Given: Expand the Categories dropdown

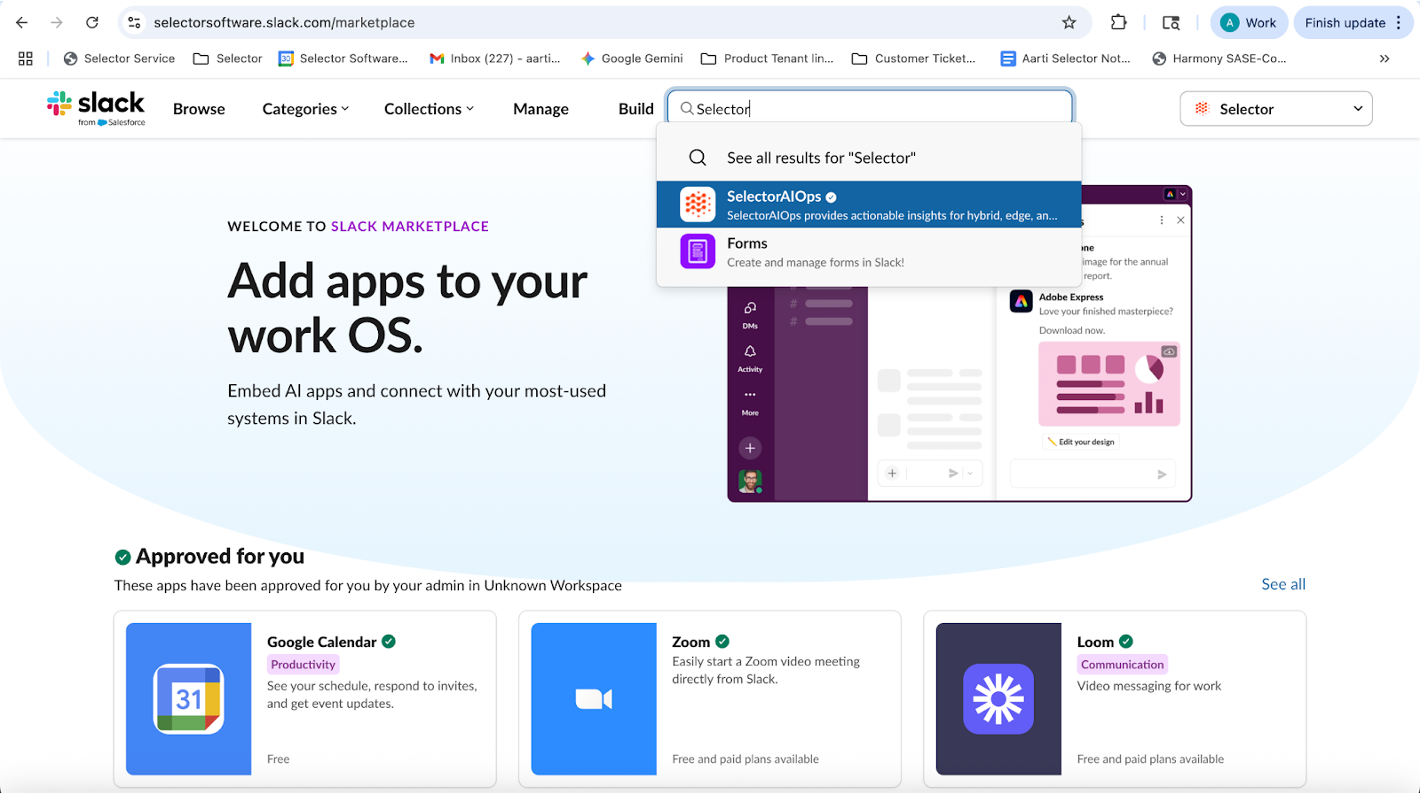Looking at the screenshot, I should point(305,108).
